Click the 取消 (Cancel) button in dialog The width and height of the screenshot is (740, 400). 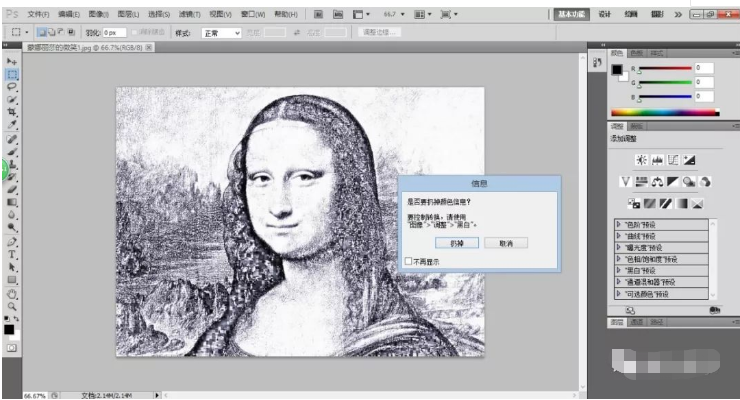[506, 243]
